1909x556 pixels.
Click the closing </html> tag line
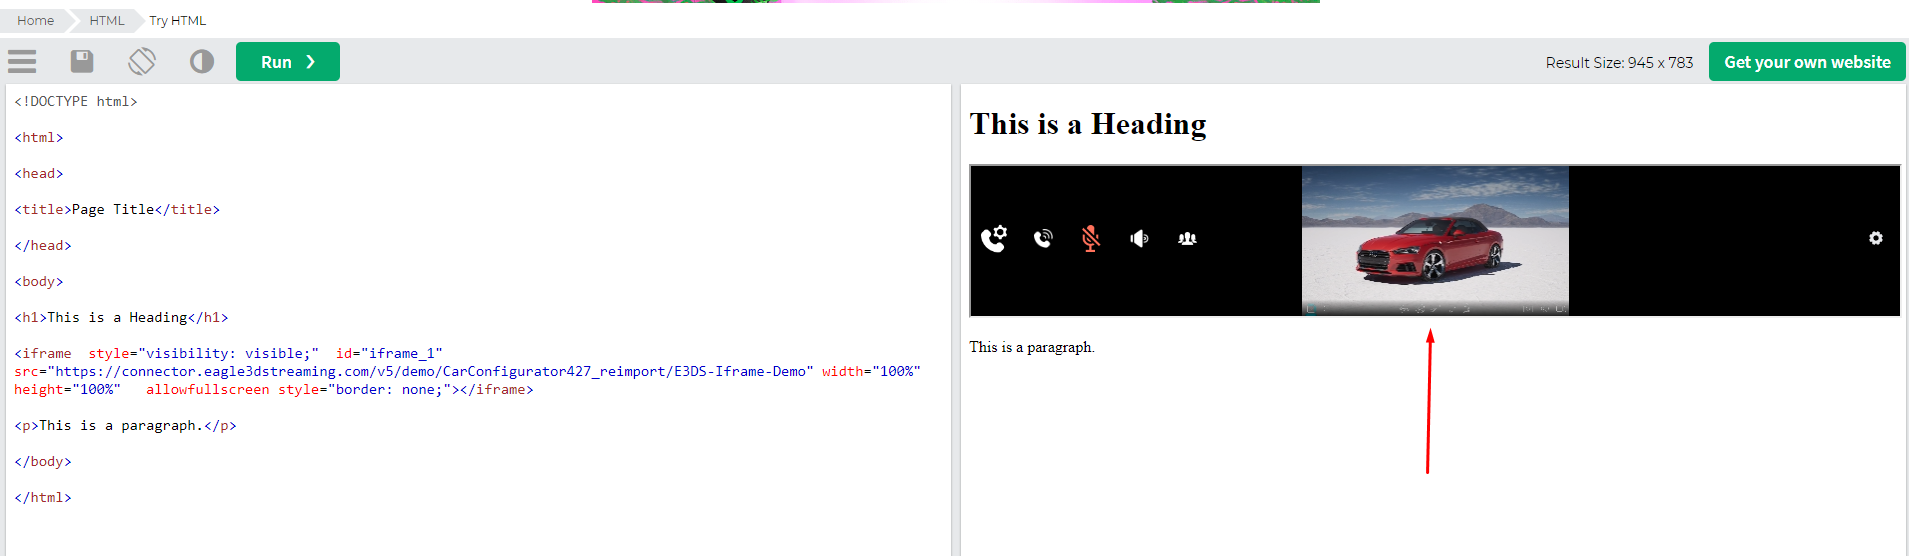pyautogui.click(x=43, y=497)
